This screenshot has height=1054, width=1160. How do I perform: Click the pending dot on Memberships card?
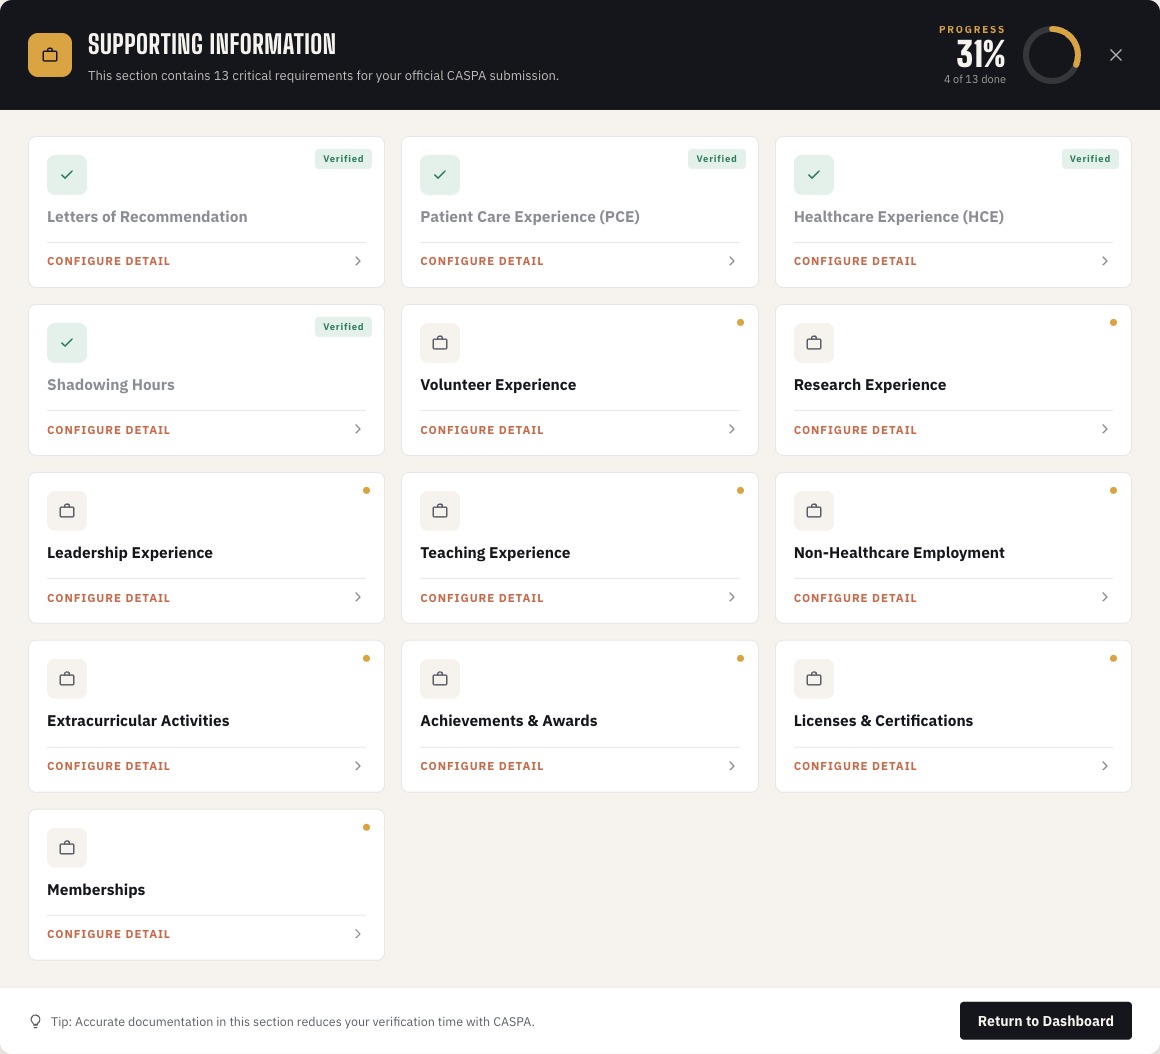[x=366, y=827]
